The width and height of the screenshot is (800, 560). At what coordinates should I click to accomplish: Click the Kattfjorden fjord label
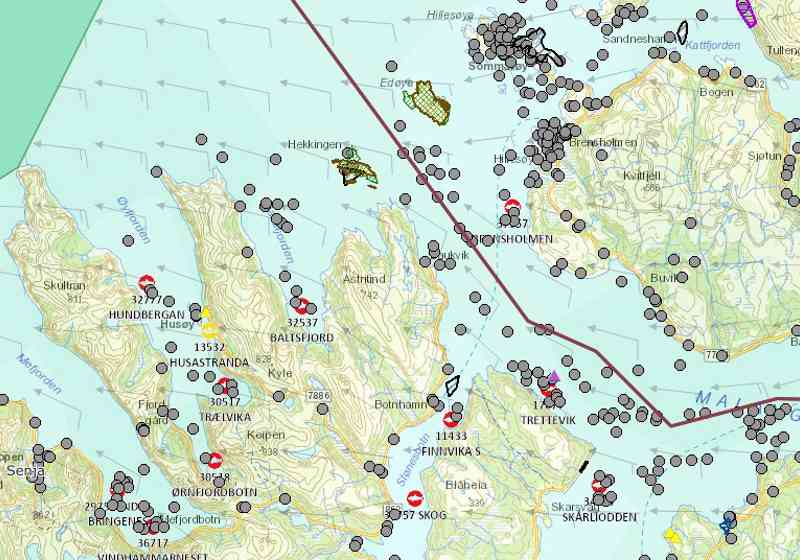713,46
